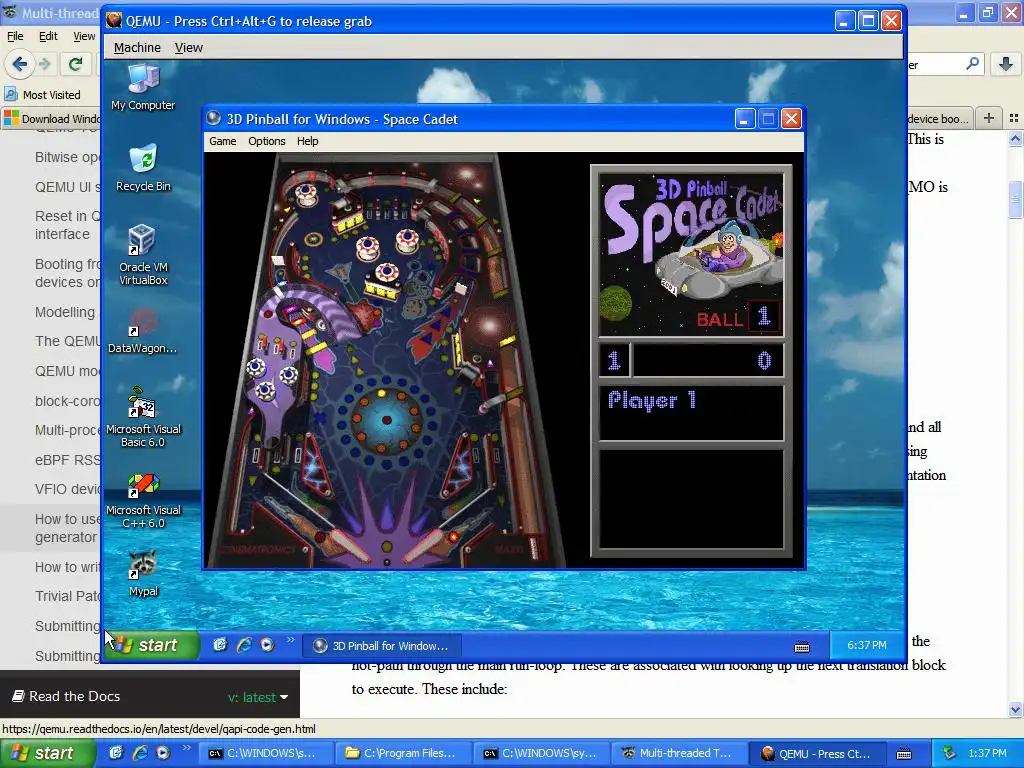Screen dimensions: 1024x768
Task: Open 'VFIO devic' docs sidebar link
Action: point(68,489)
